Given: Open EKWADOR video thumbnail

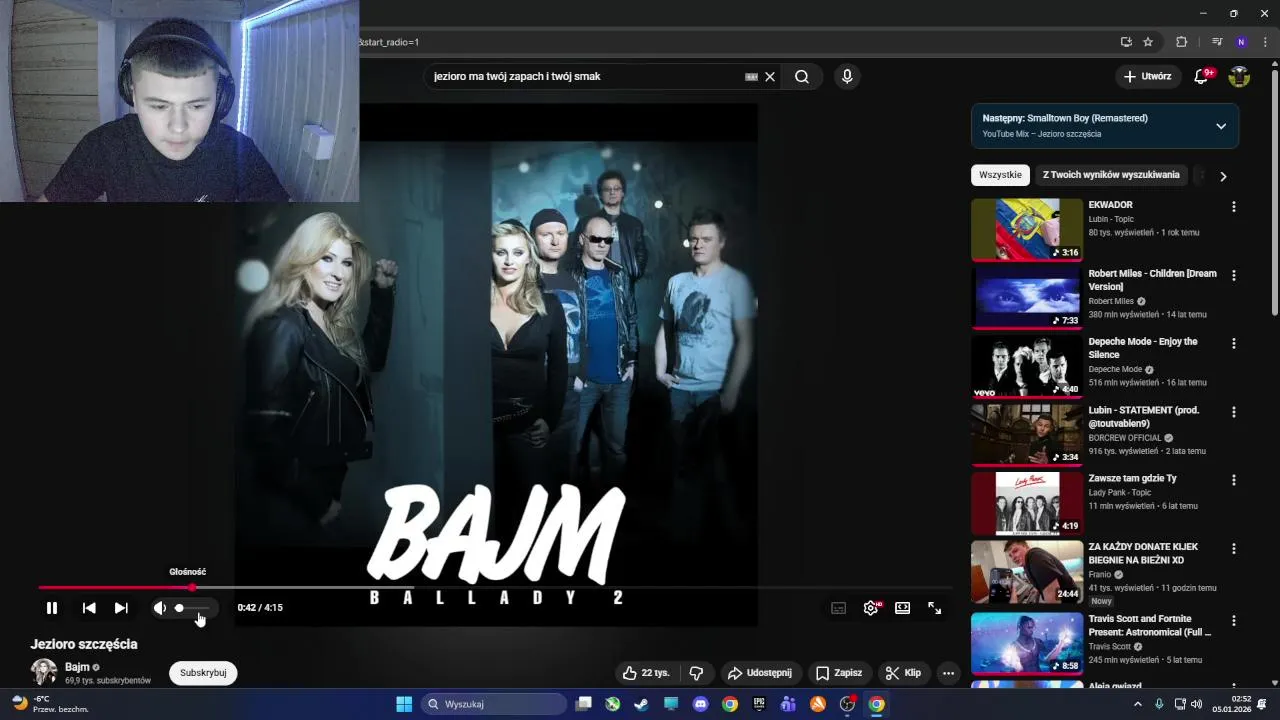Looking at the screenshot, I should pyautogui.click(x=1027, y=229).
